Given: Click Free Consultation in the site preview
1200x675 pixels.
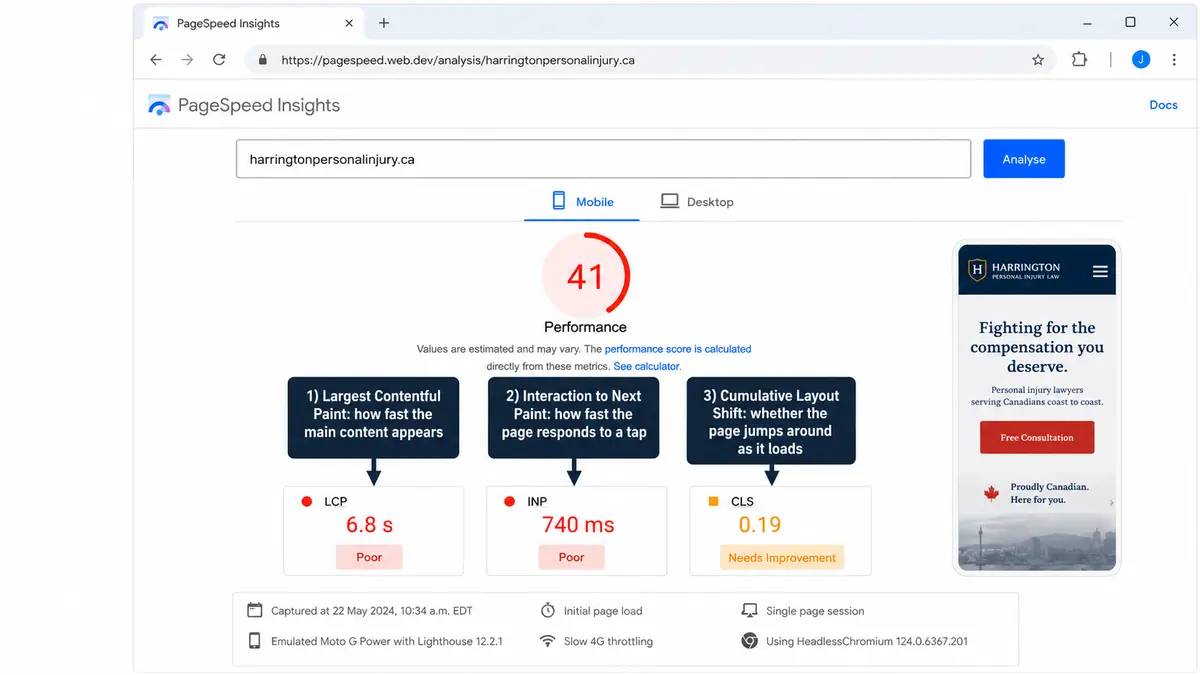Looking at the screenshot, I should point(1037,437).
